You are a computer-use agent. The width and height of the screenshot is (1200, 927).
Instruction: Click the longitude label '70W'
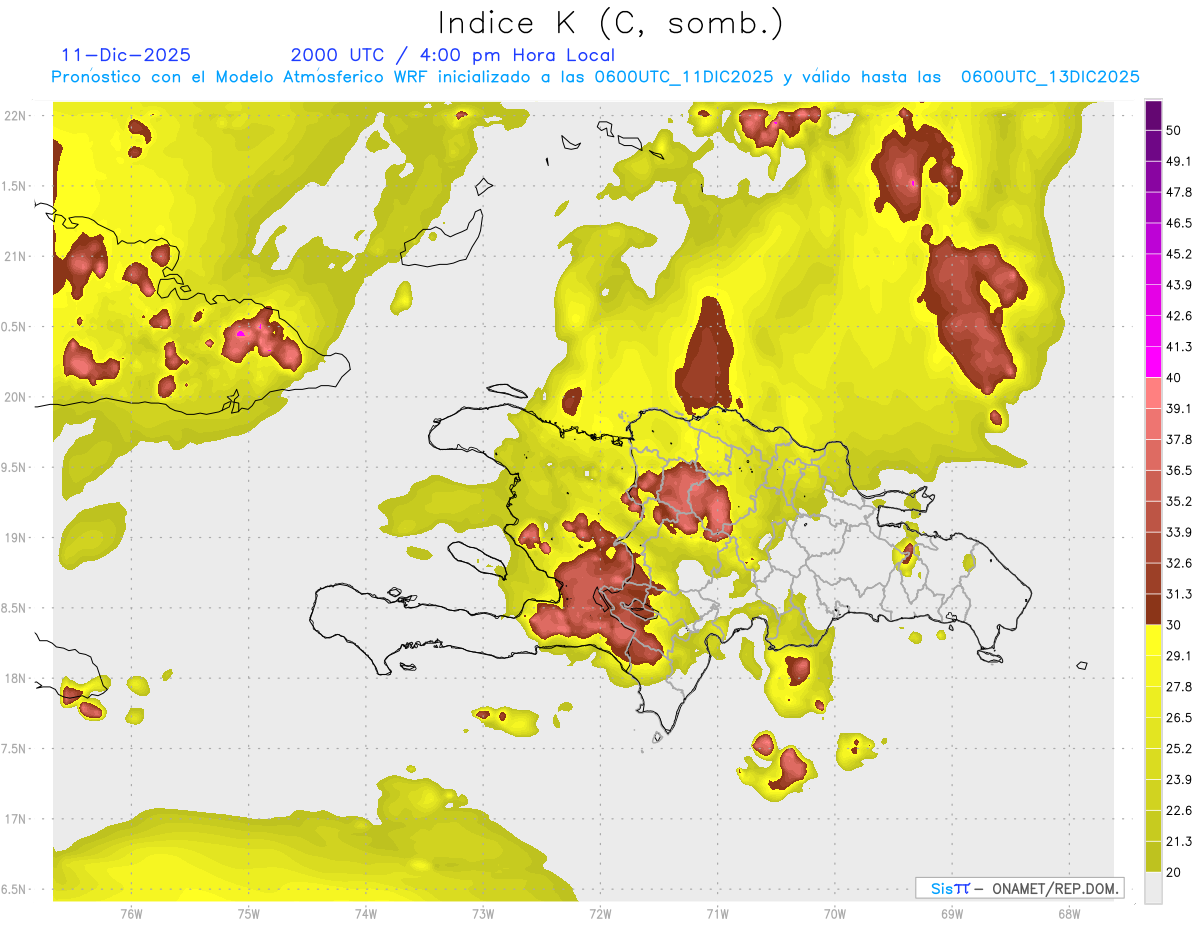pos(834,914)
